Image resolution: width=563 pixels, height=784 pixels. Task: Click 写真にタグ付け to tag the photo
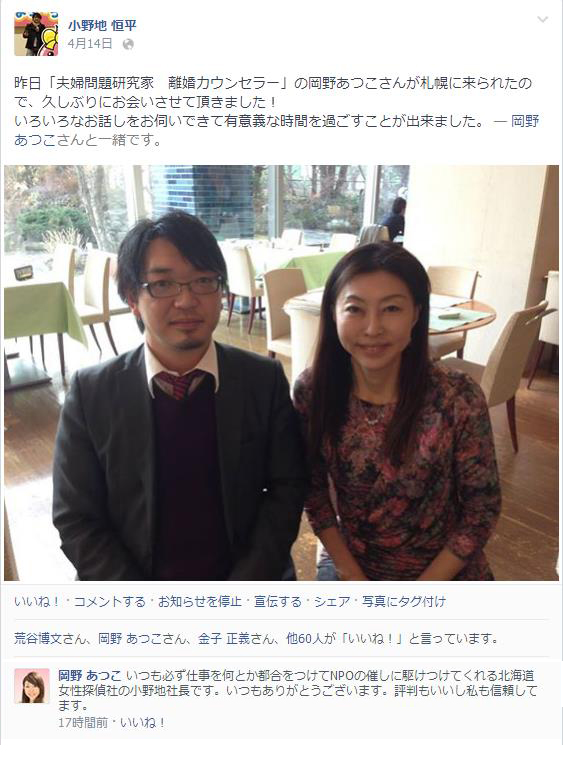(404, 602)
